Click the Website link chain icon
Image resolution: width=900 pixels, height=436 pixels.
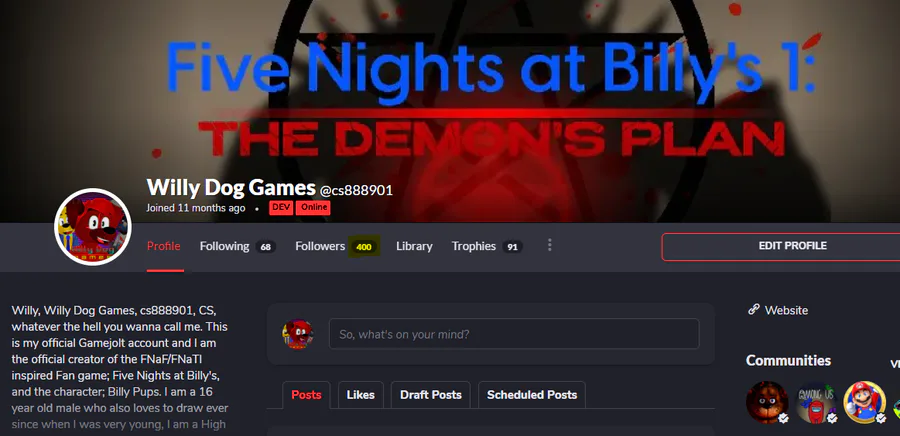(x=754, y=310)
